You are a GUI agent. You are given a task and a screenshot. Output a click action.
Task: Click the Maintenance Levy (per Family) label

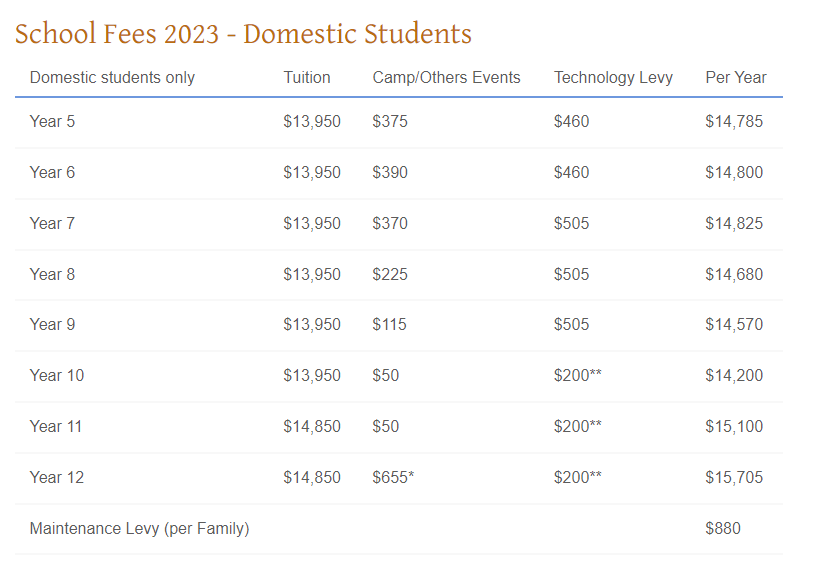click(140, 529)
